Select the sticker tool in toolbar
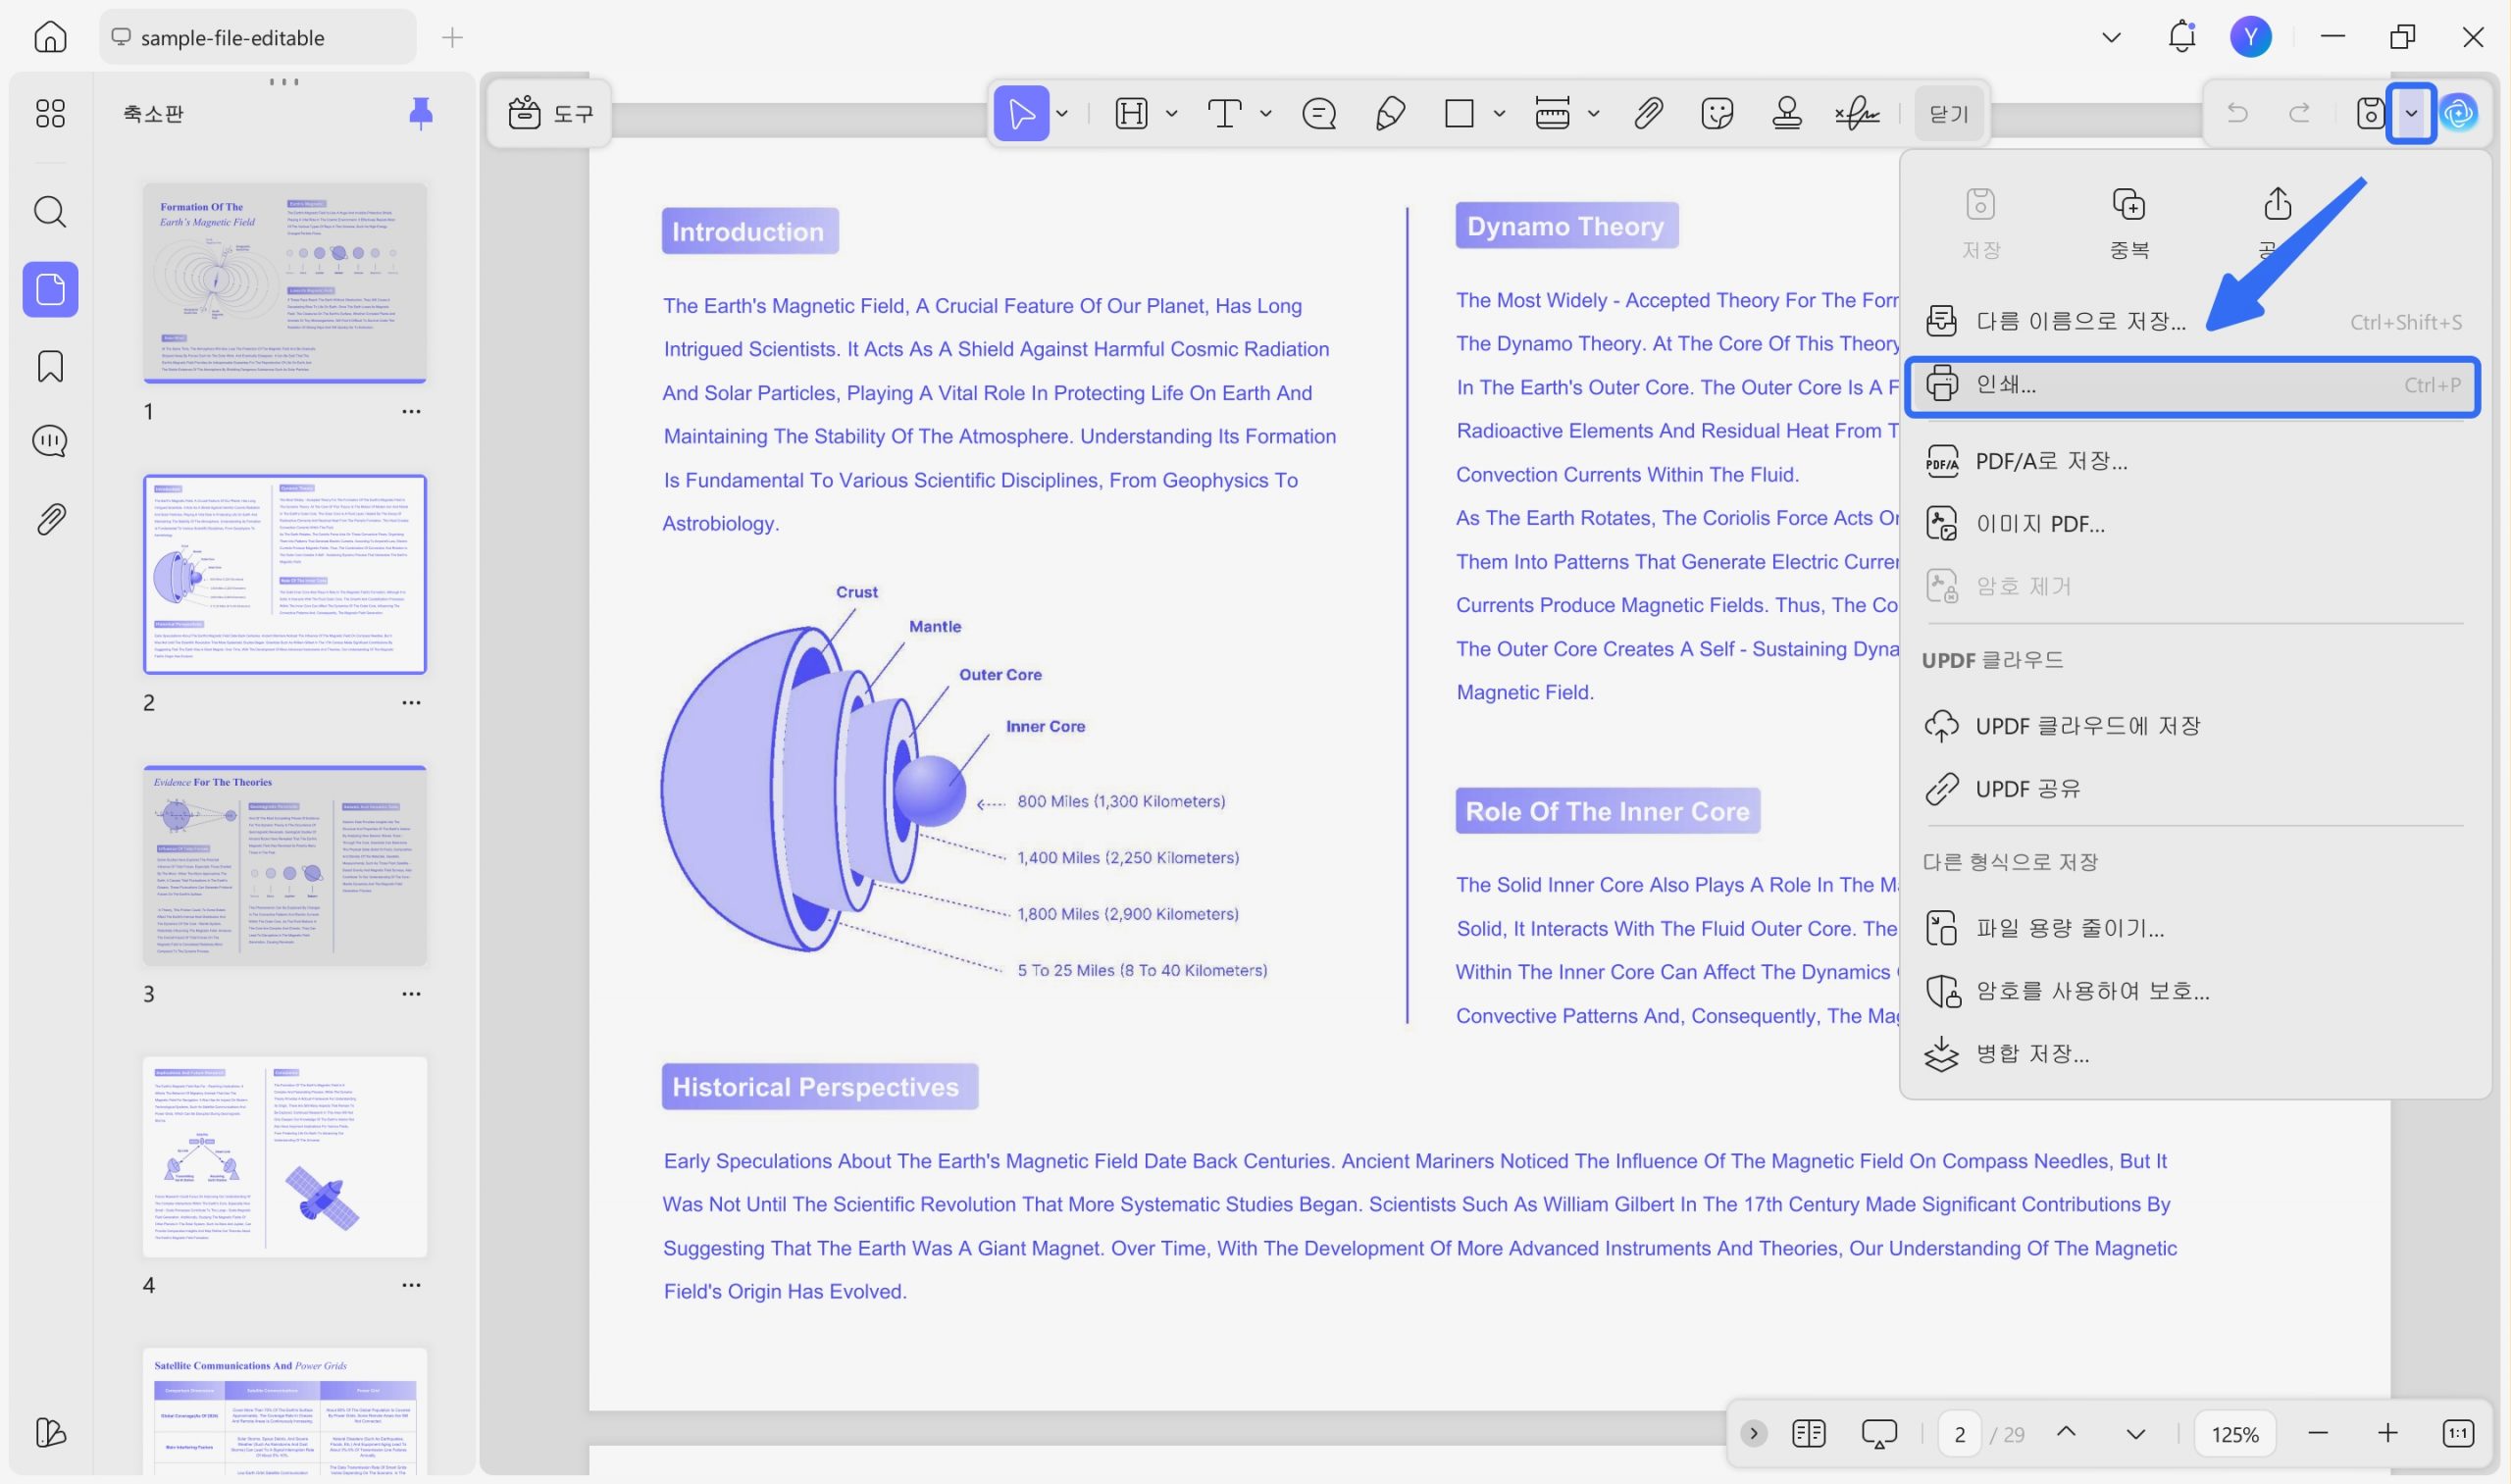The image size is (2511, 1484). coord(1716,113)
